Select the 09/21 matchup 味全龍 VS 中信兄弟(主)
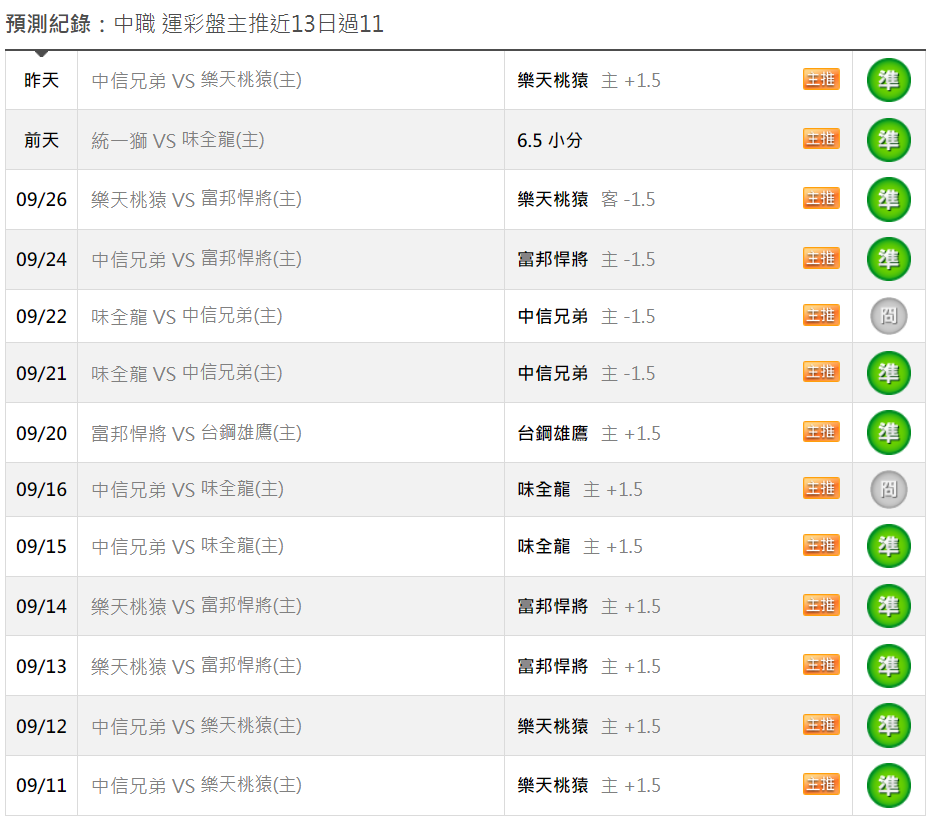The height and width of the screenshot is (820, 936). (187, 373)
